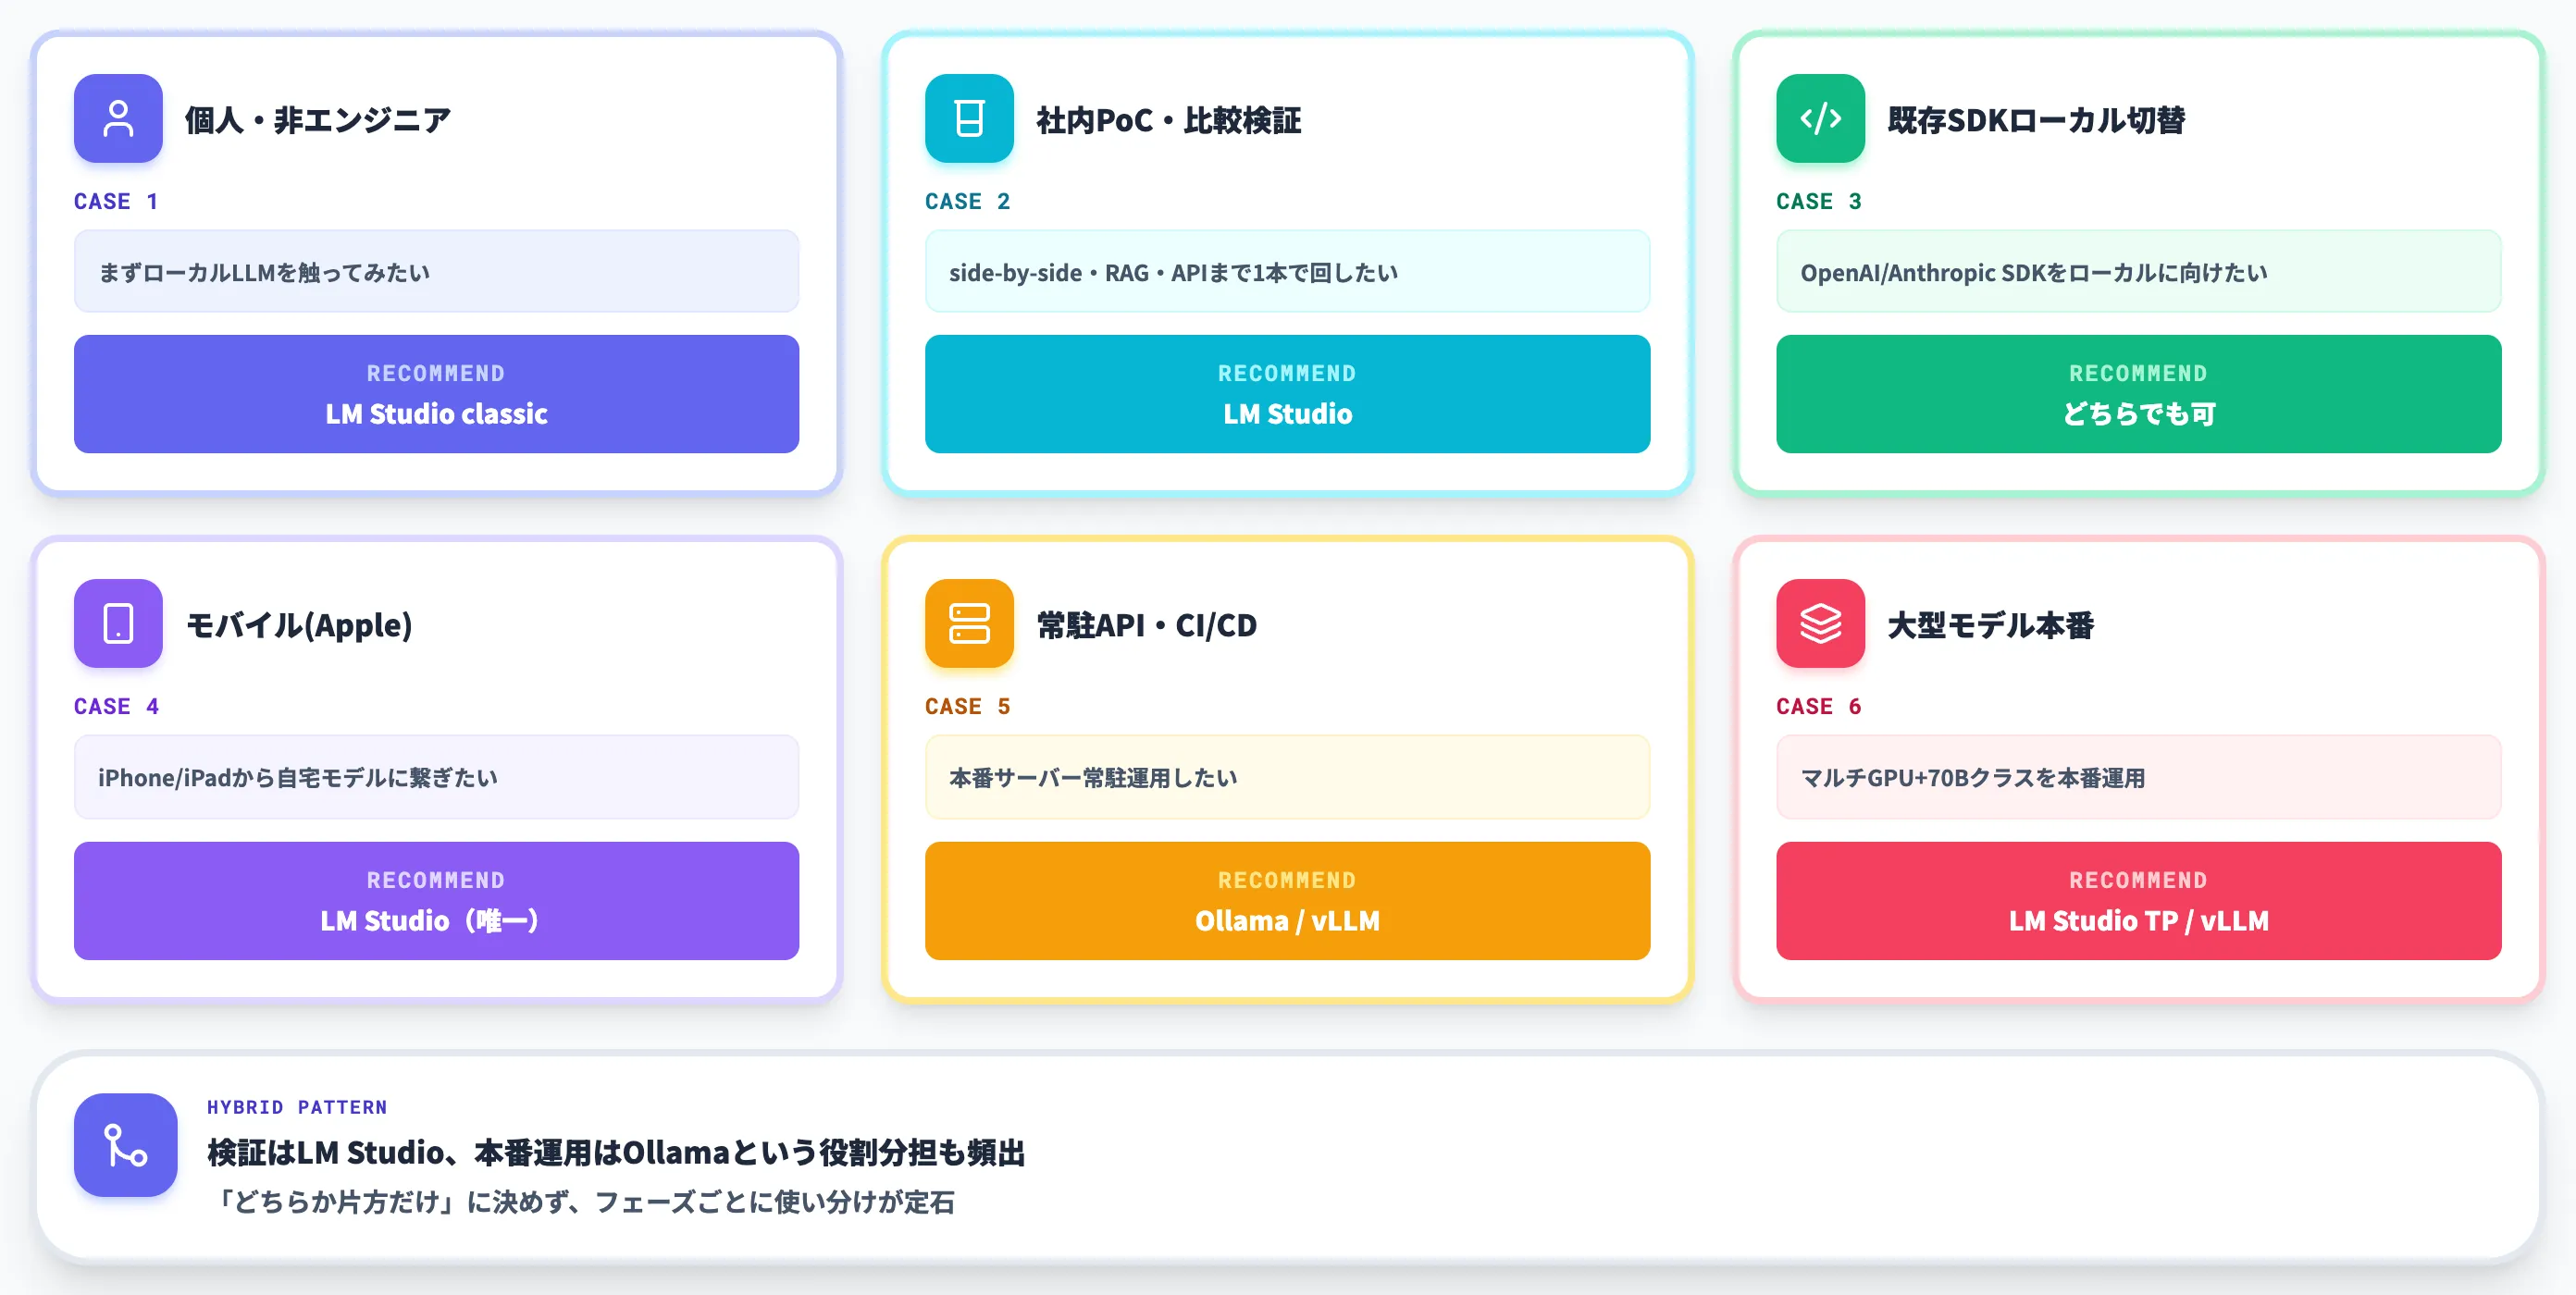Click the CASE 2 label
Image resolution: width=2576 pixels, height=1295 pixels.
968,201
